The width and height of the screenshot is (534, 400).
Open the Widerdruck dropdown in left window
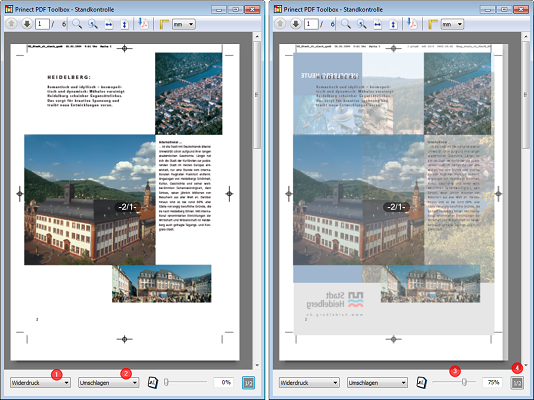[40, 383]
